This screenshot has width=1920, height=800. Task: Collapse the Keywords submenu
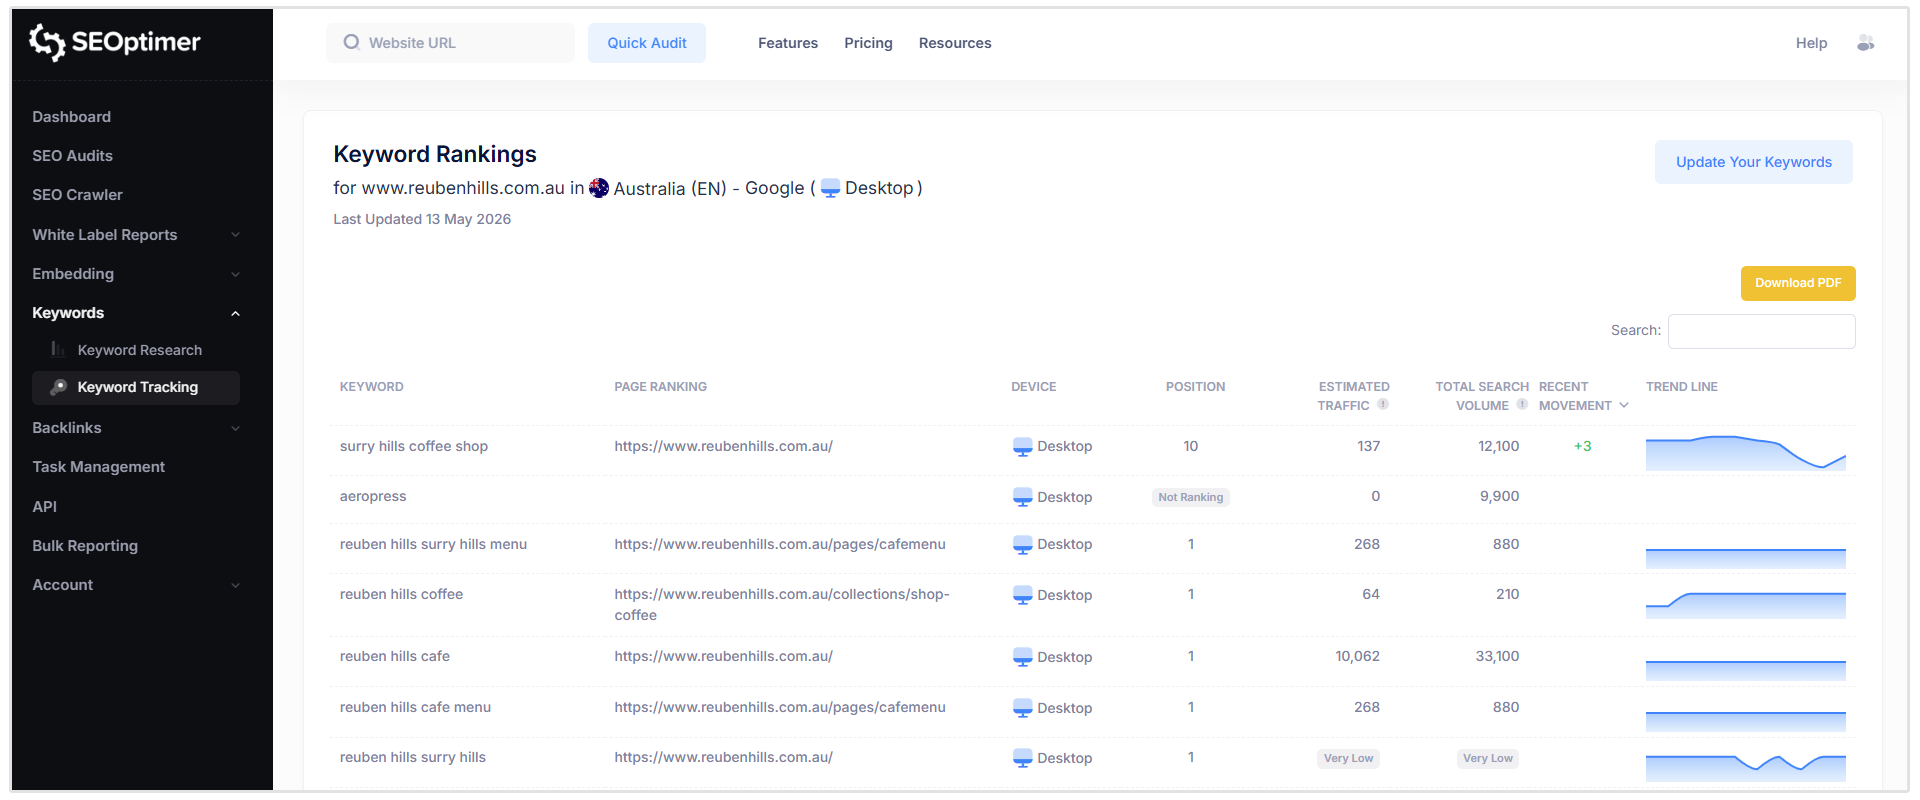point(236,313)
